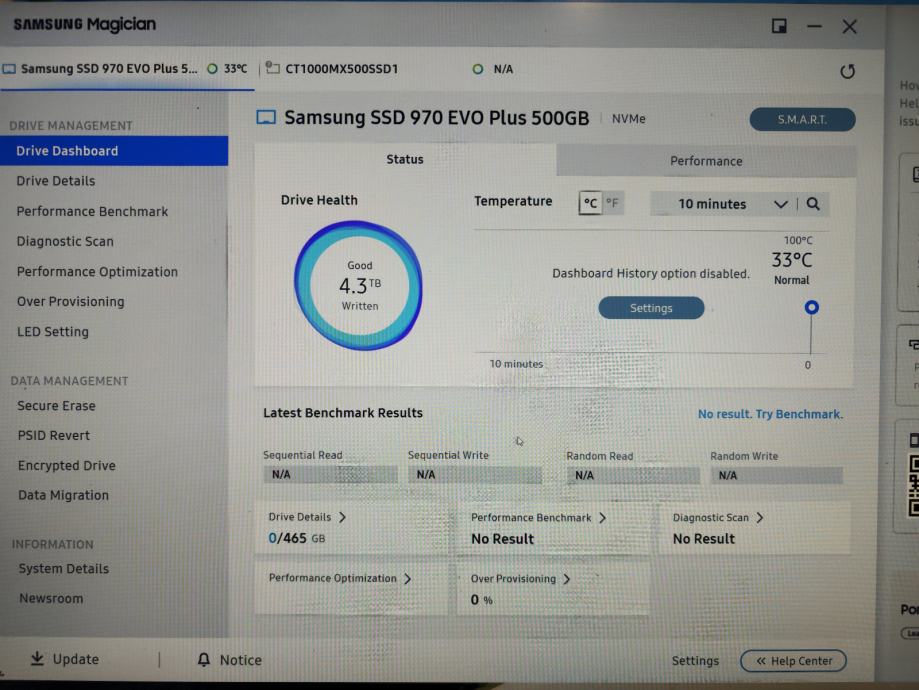Open LED Setting in sidebar

click(x=53, y=332)
